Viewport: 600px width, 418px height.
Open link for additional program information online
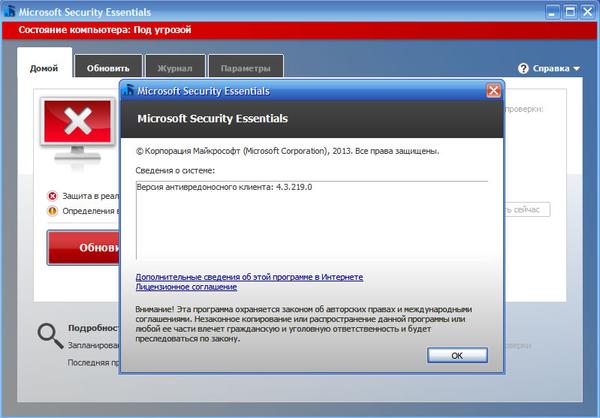249,277
